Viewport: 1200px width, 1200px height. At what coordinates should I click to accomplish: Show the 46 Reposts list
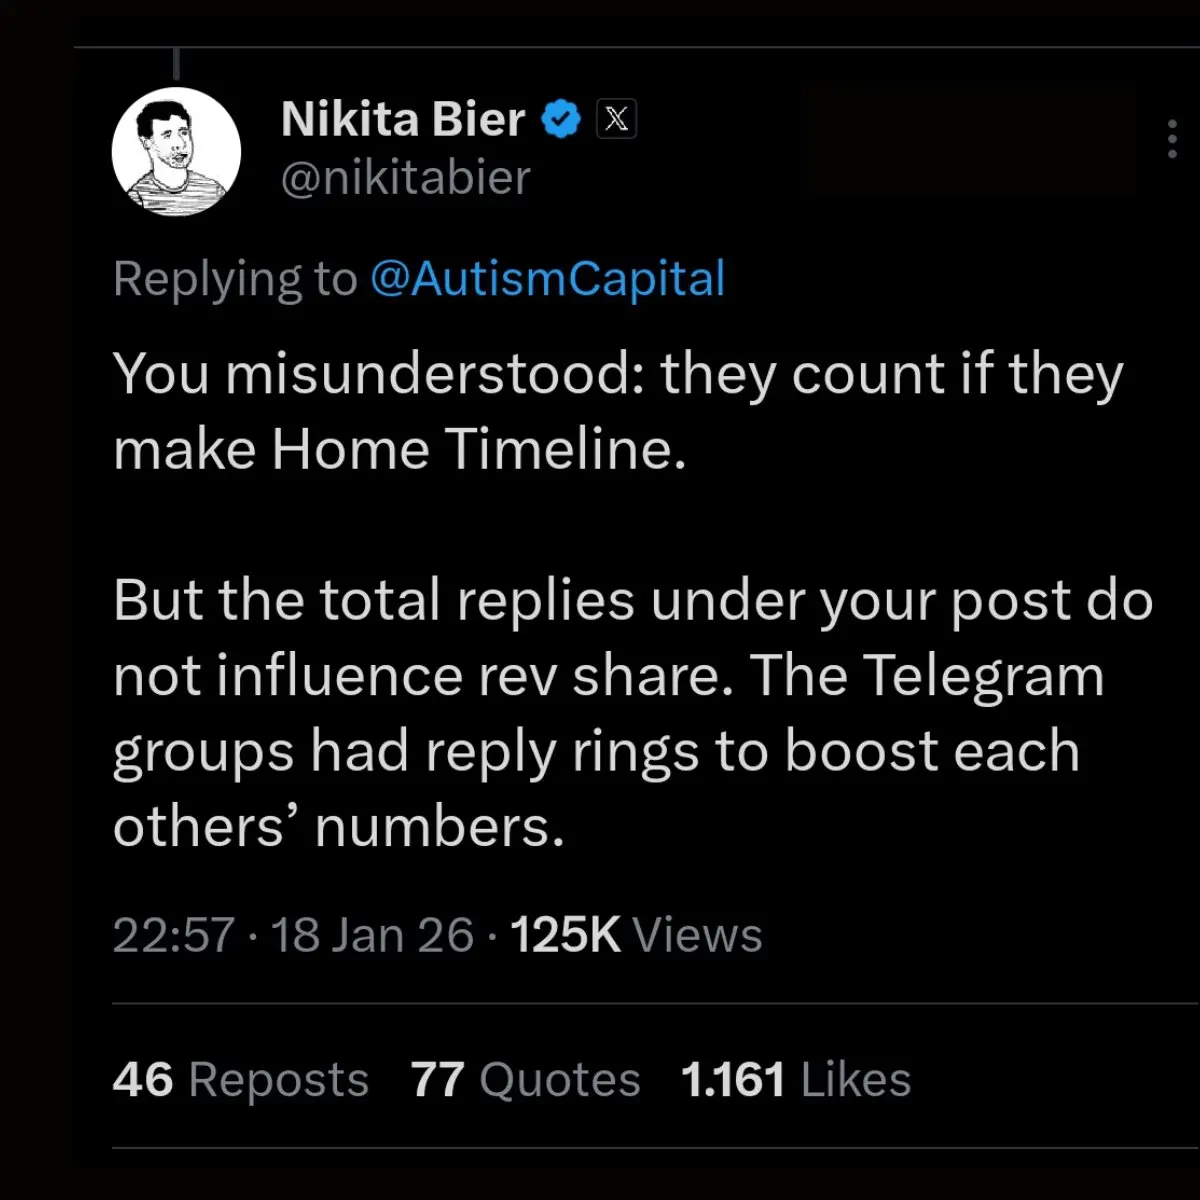240,1080
